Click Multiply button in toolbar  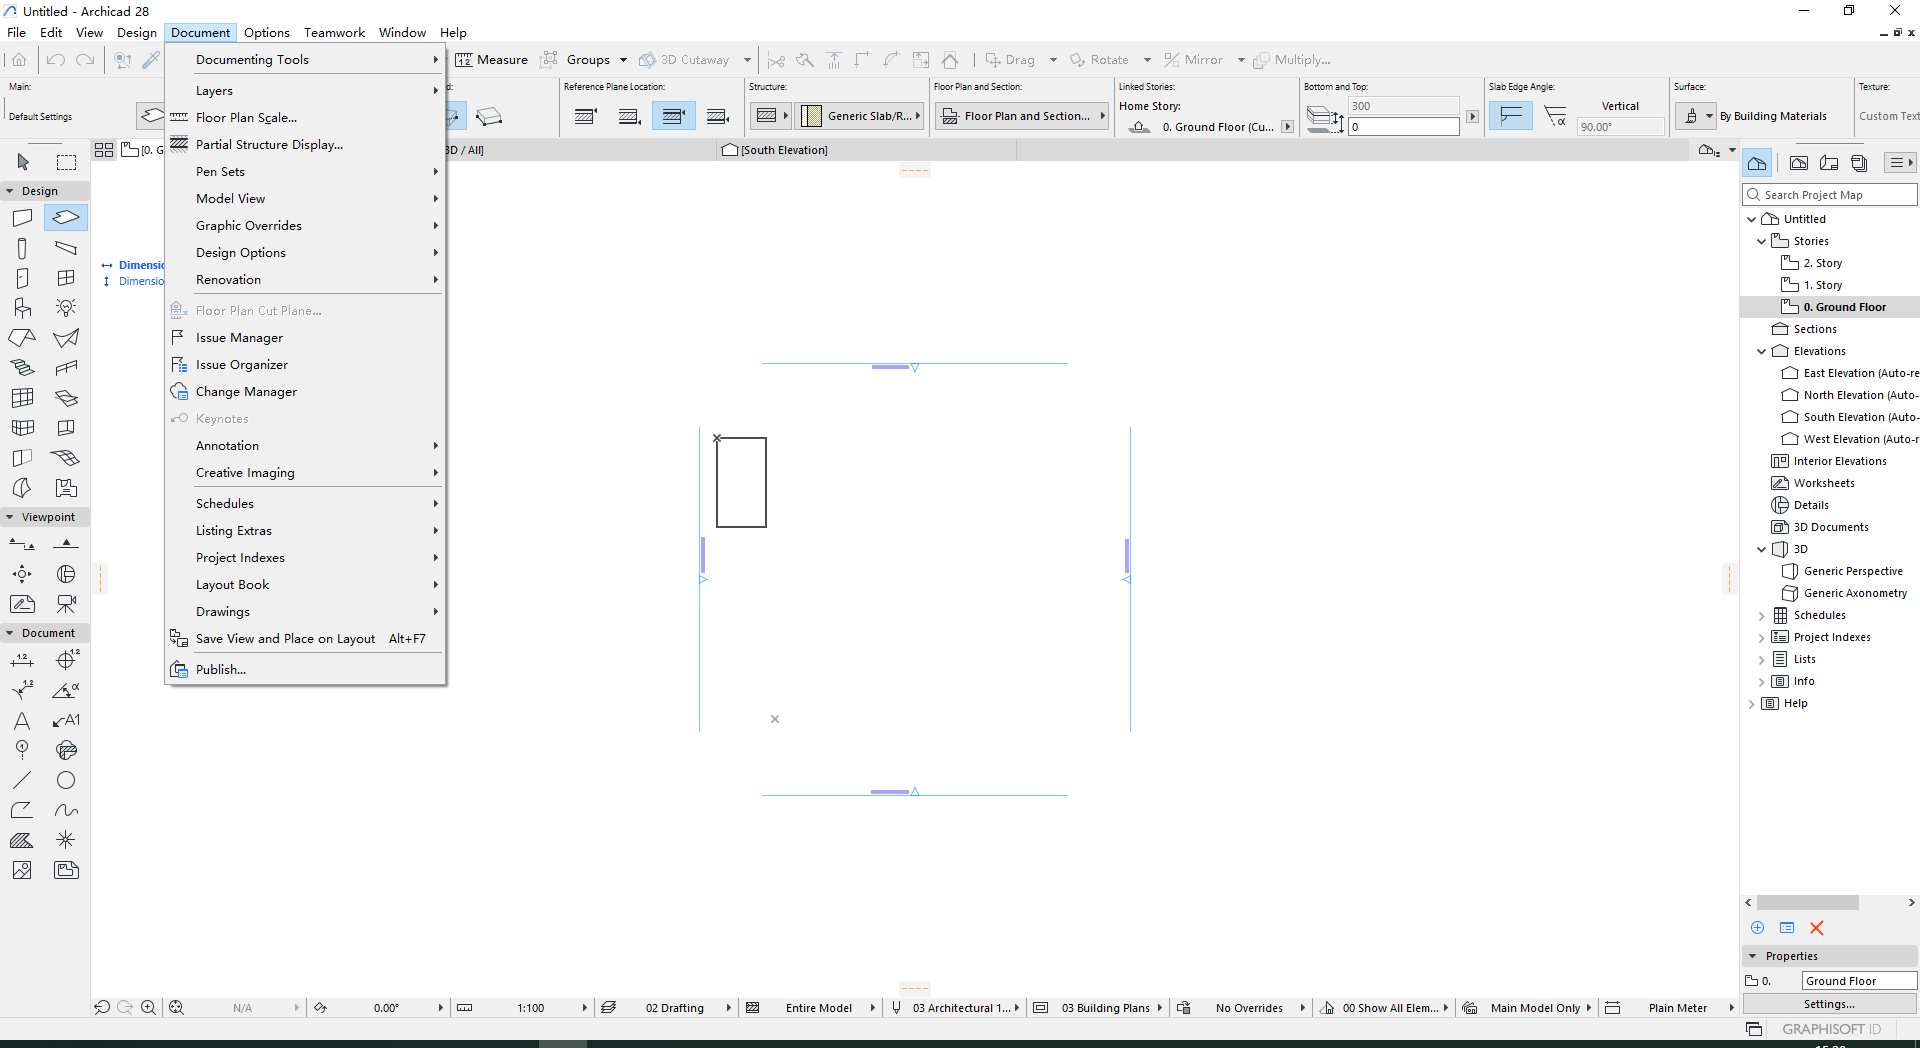pos(1292,60)
